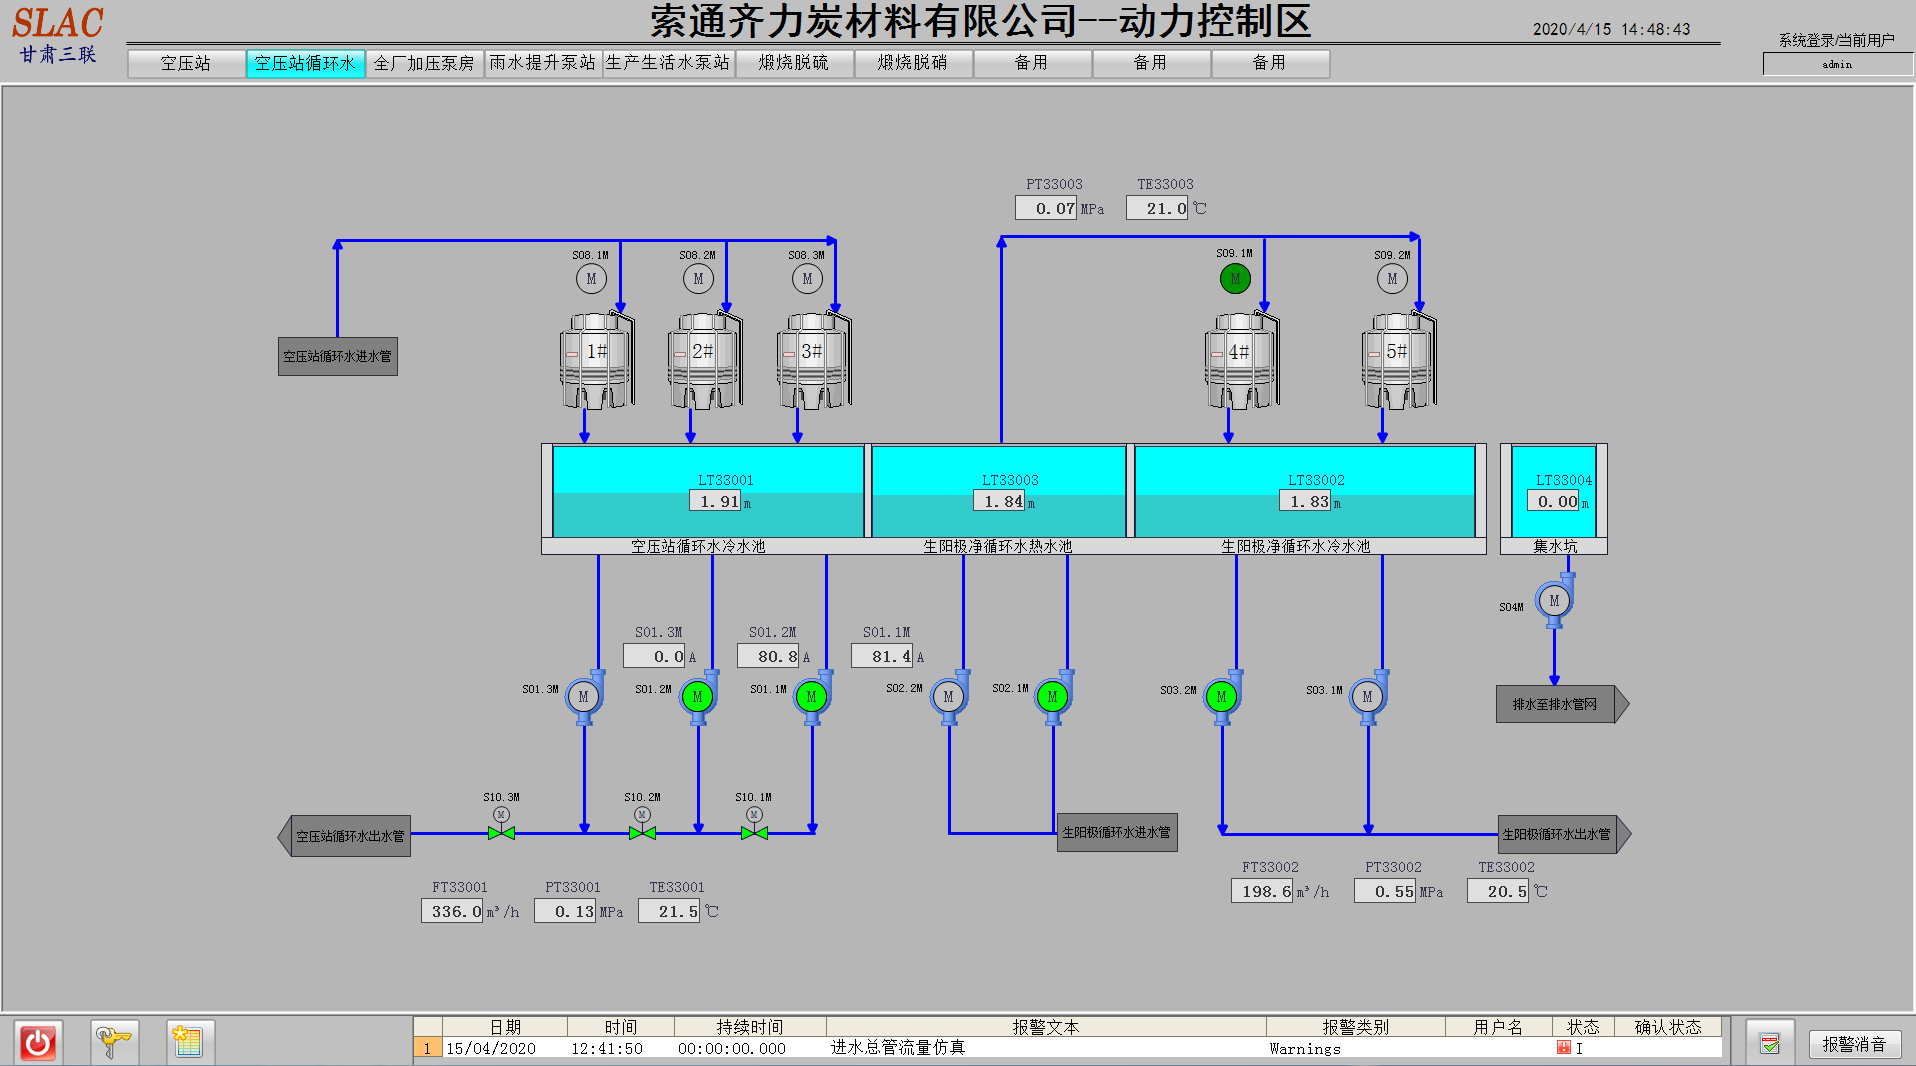
Task: Click the TE33001 temperature value 21.5
Action: click(x=670, y=911)
